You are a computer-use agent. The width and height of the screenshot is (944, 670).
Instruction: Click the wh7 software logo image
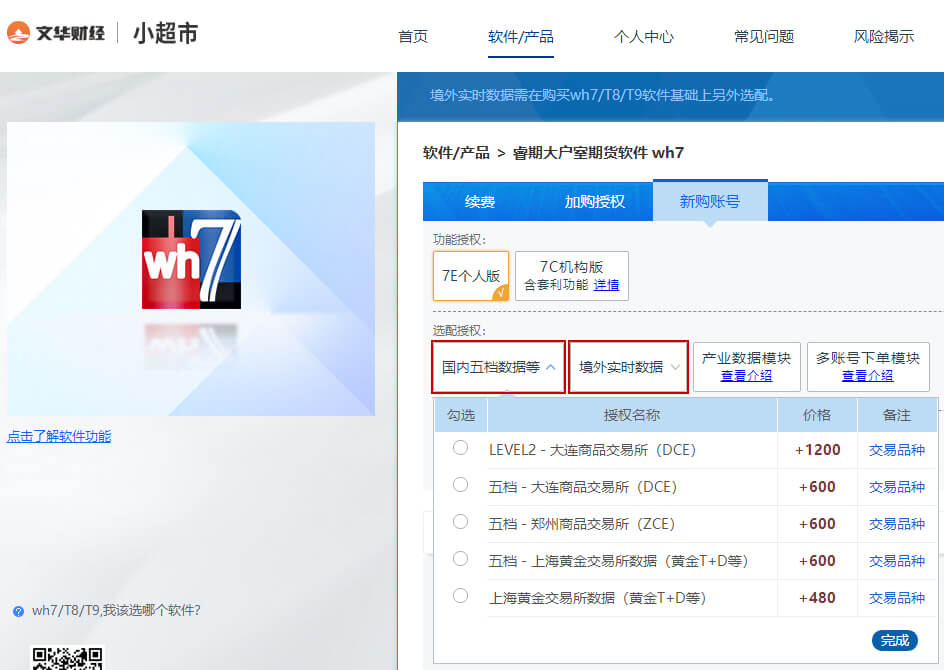191,259
